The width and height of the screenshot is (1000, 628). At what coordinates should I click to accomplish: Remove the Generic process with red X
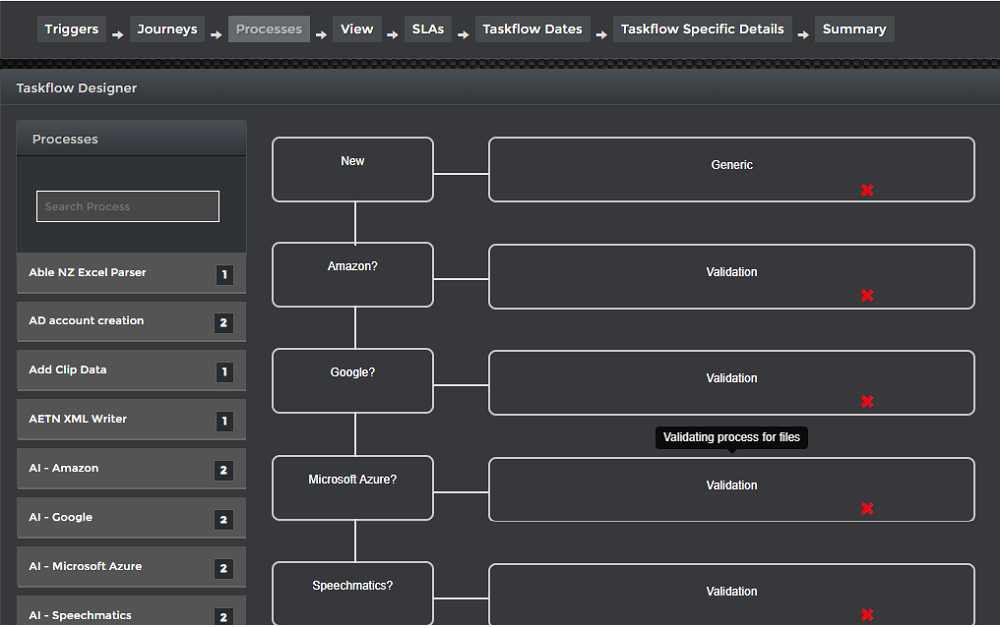tap(867, 190)
